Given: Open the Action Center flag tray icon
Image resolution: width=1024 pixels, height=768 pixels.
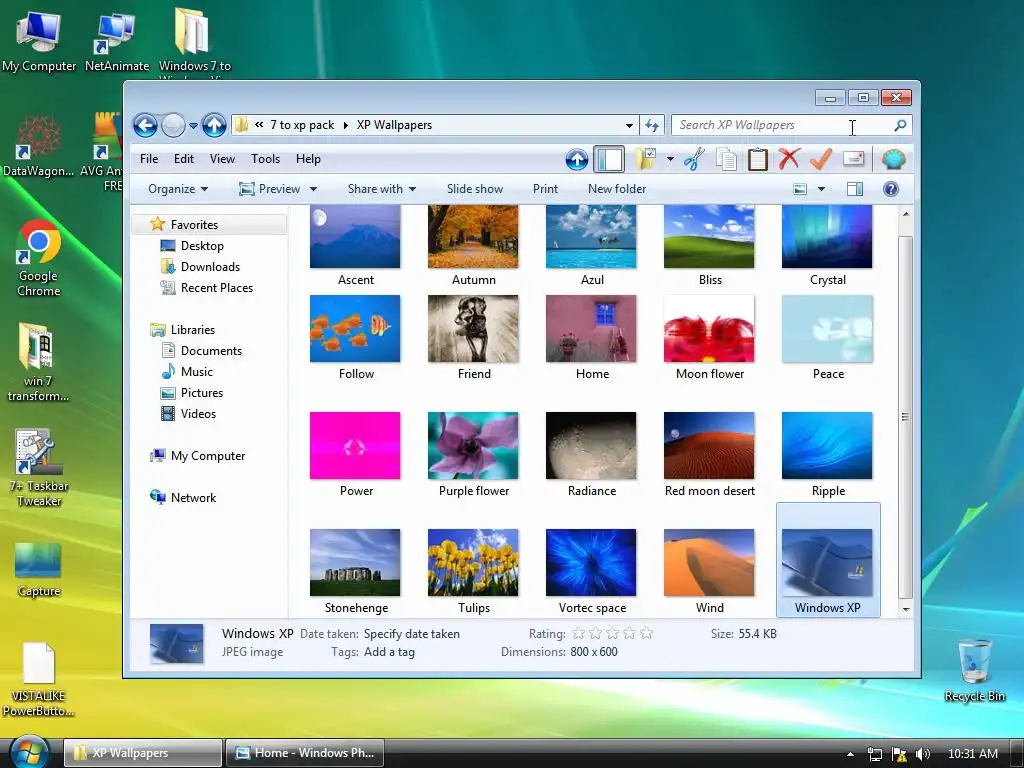Looking at the screenshot, I should pos(899,754).
